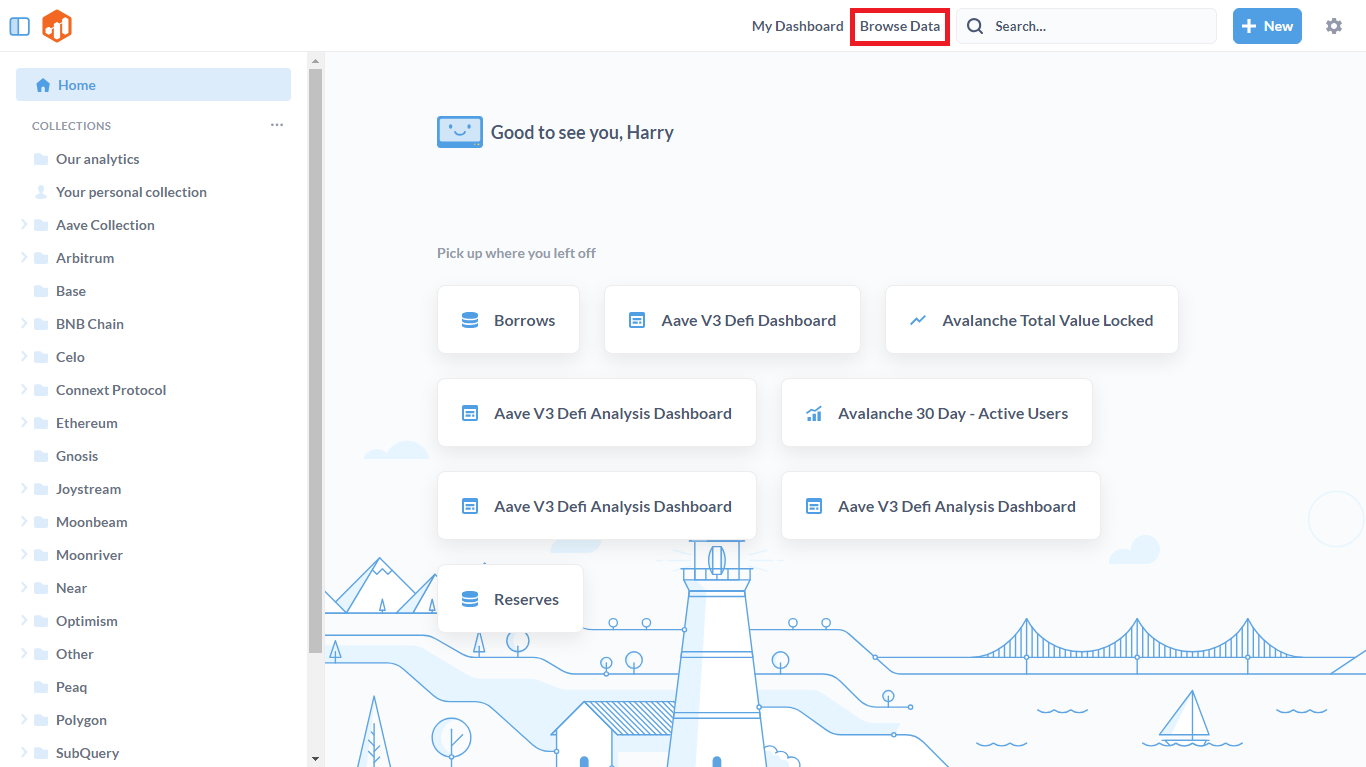Click the folder icon beside Our analytics
Screen dimensions: 1366x767
click(x=41, y=159)
